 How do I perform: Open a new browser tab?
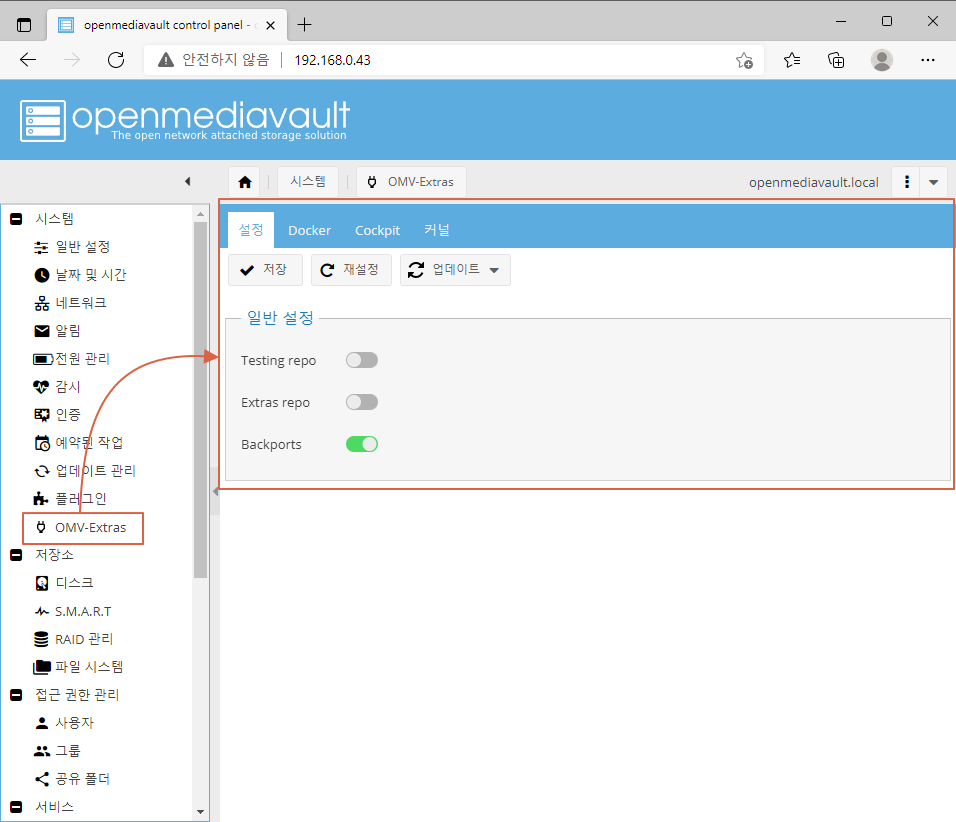[304, 24]
